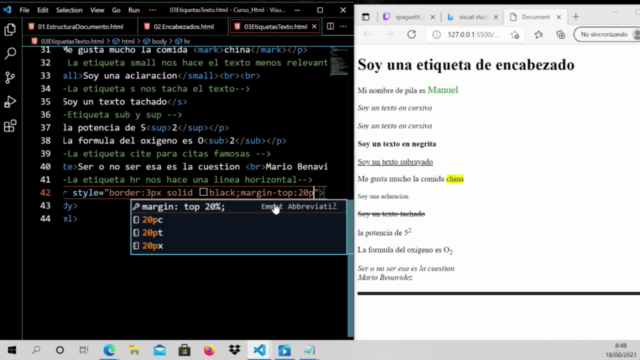Open the Extensions view
The image size is (640, 360).
pos(10,126)
